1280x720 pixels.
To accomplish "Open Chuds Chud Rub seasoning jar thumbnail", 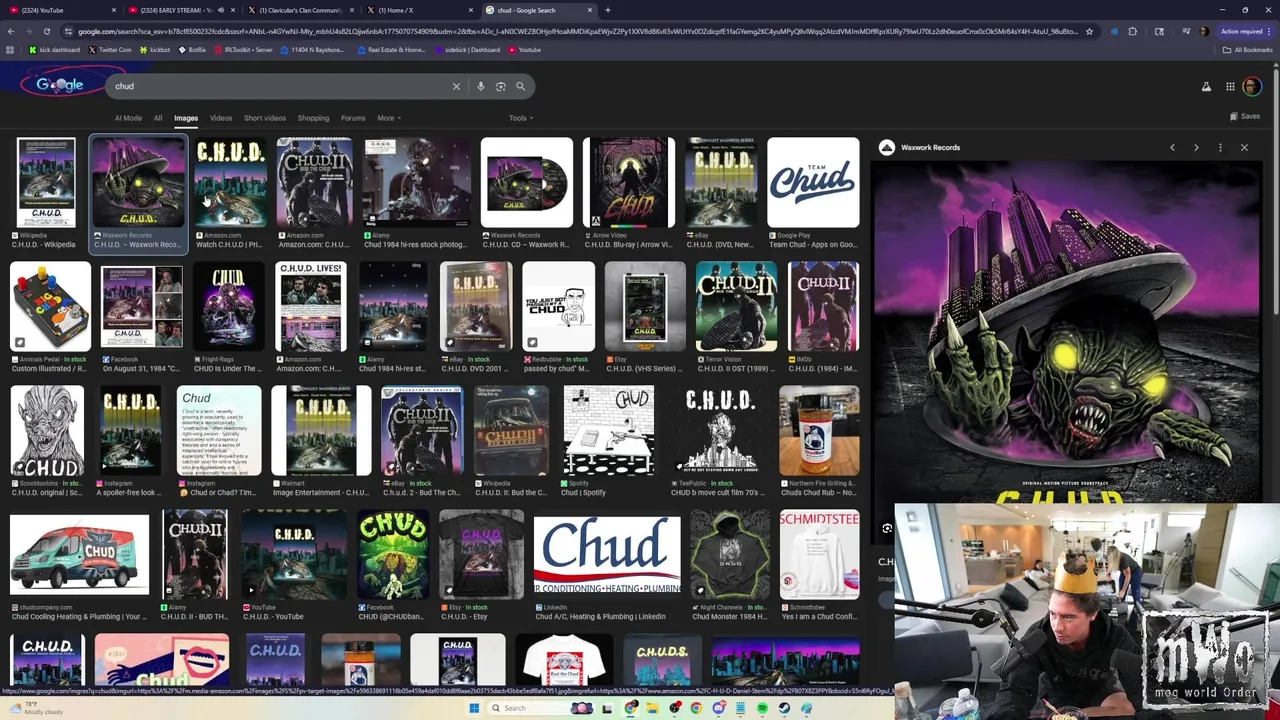I will coord(819,430).
